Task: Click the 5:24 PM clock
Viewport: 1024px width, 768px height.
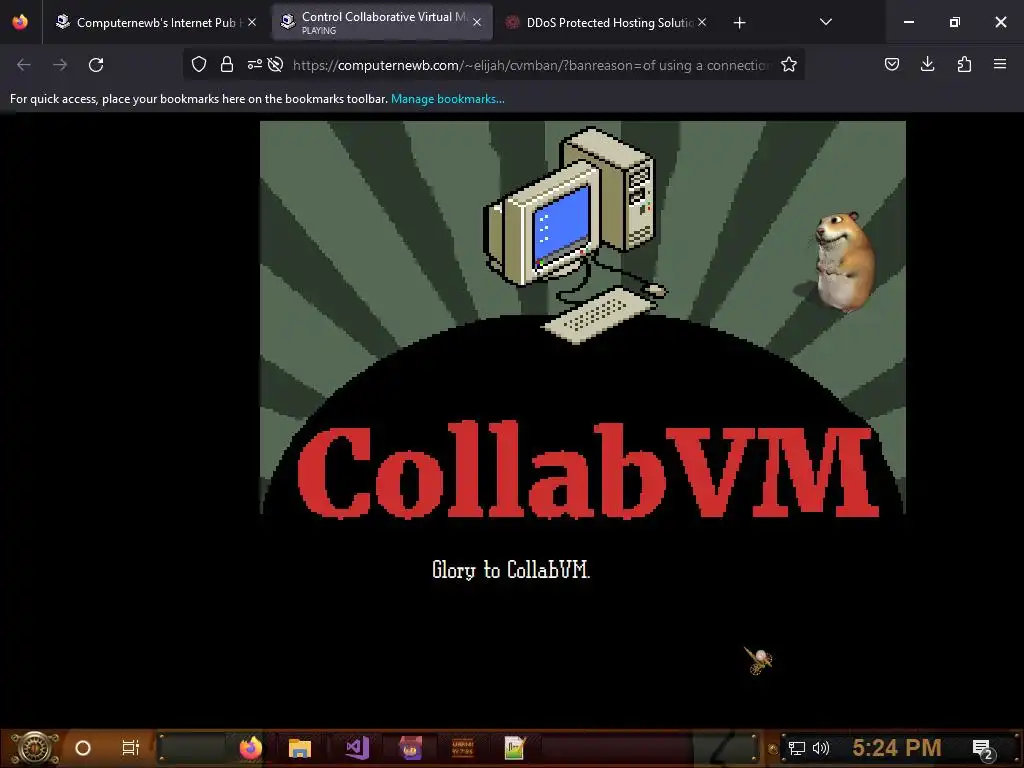Action: 897,747
